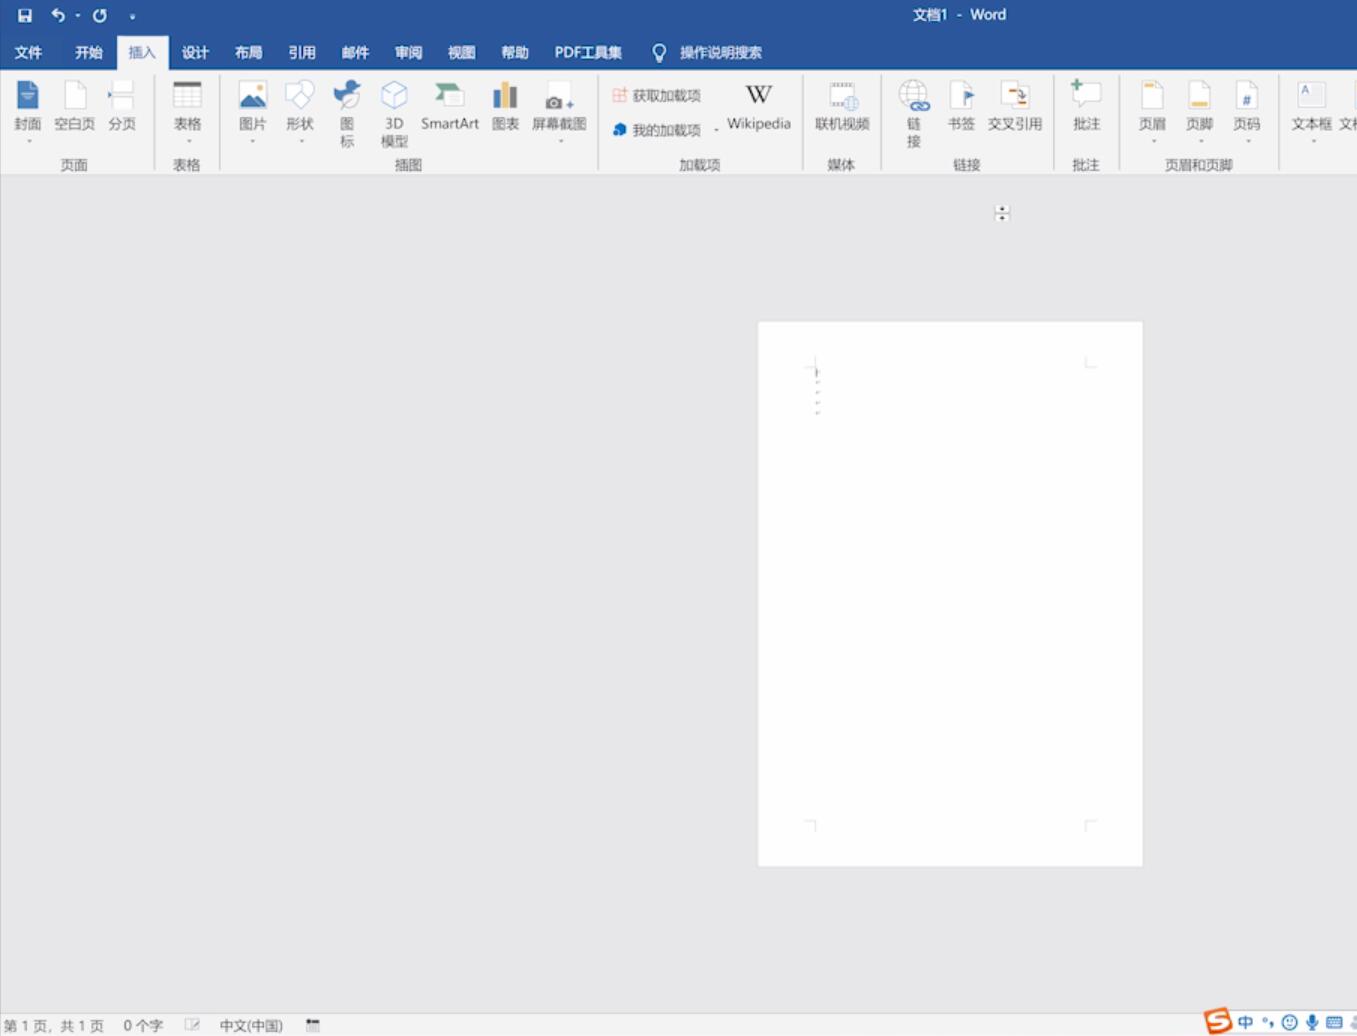Click the macro recording icon in status bar
The image size is (1357, 1036).
pos(313,1025)
